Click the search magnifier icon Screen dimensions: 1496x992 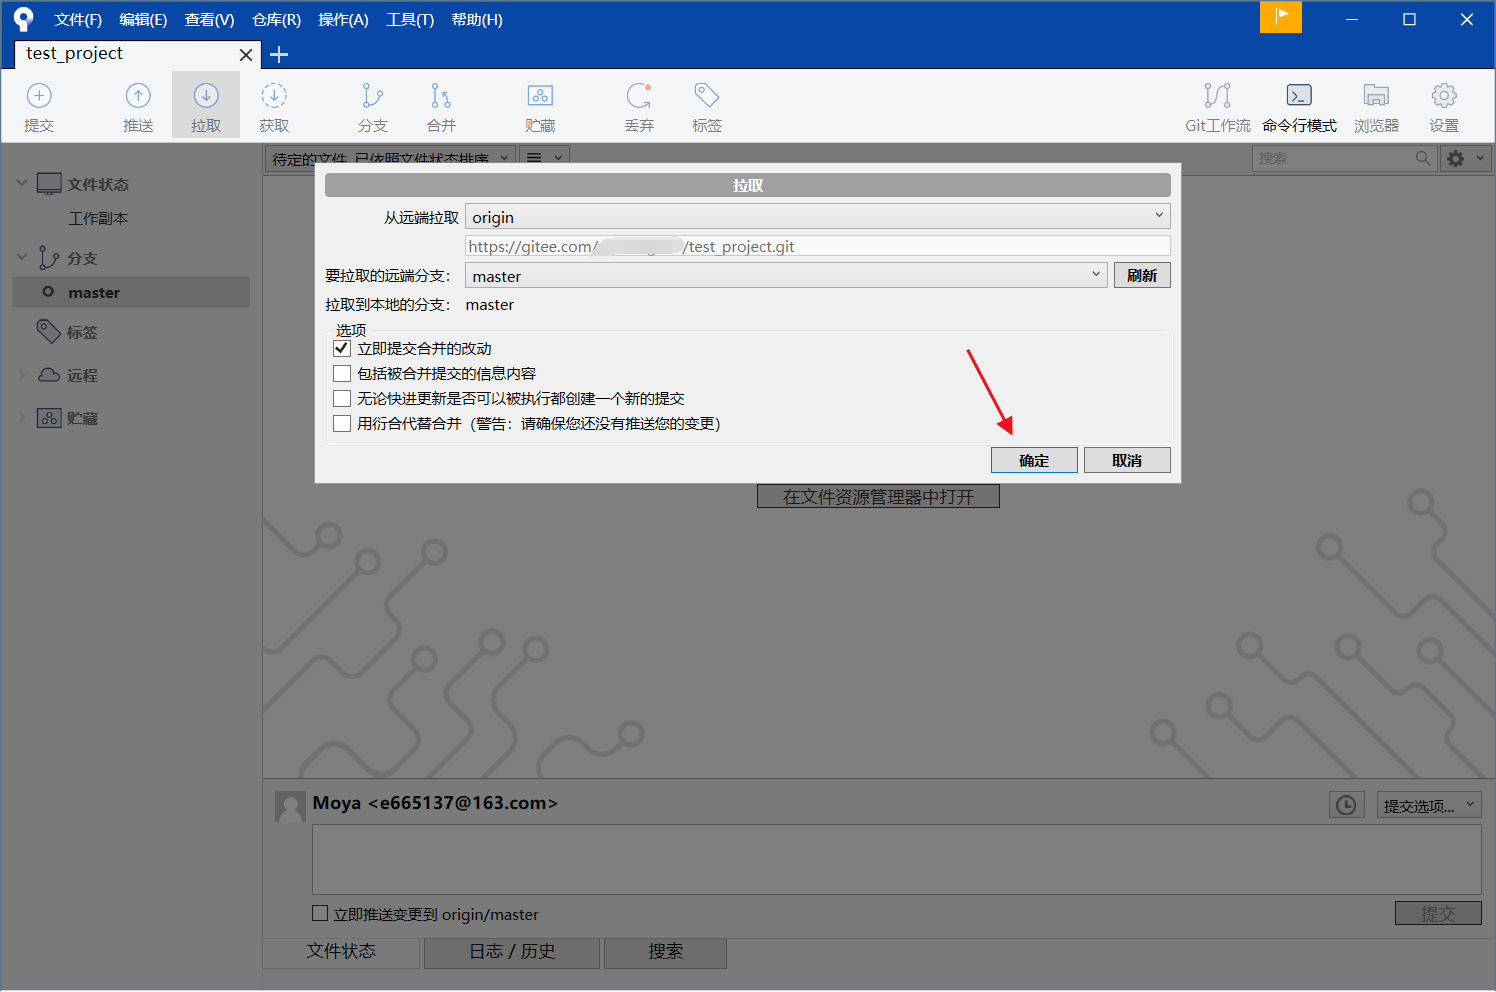click(1423, 158)
